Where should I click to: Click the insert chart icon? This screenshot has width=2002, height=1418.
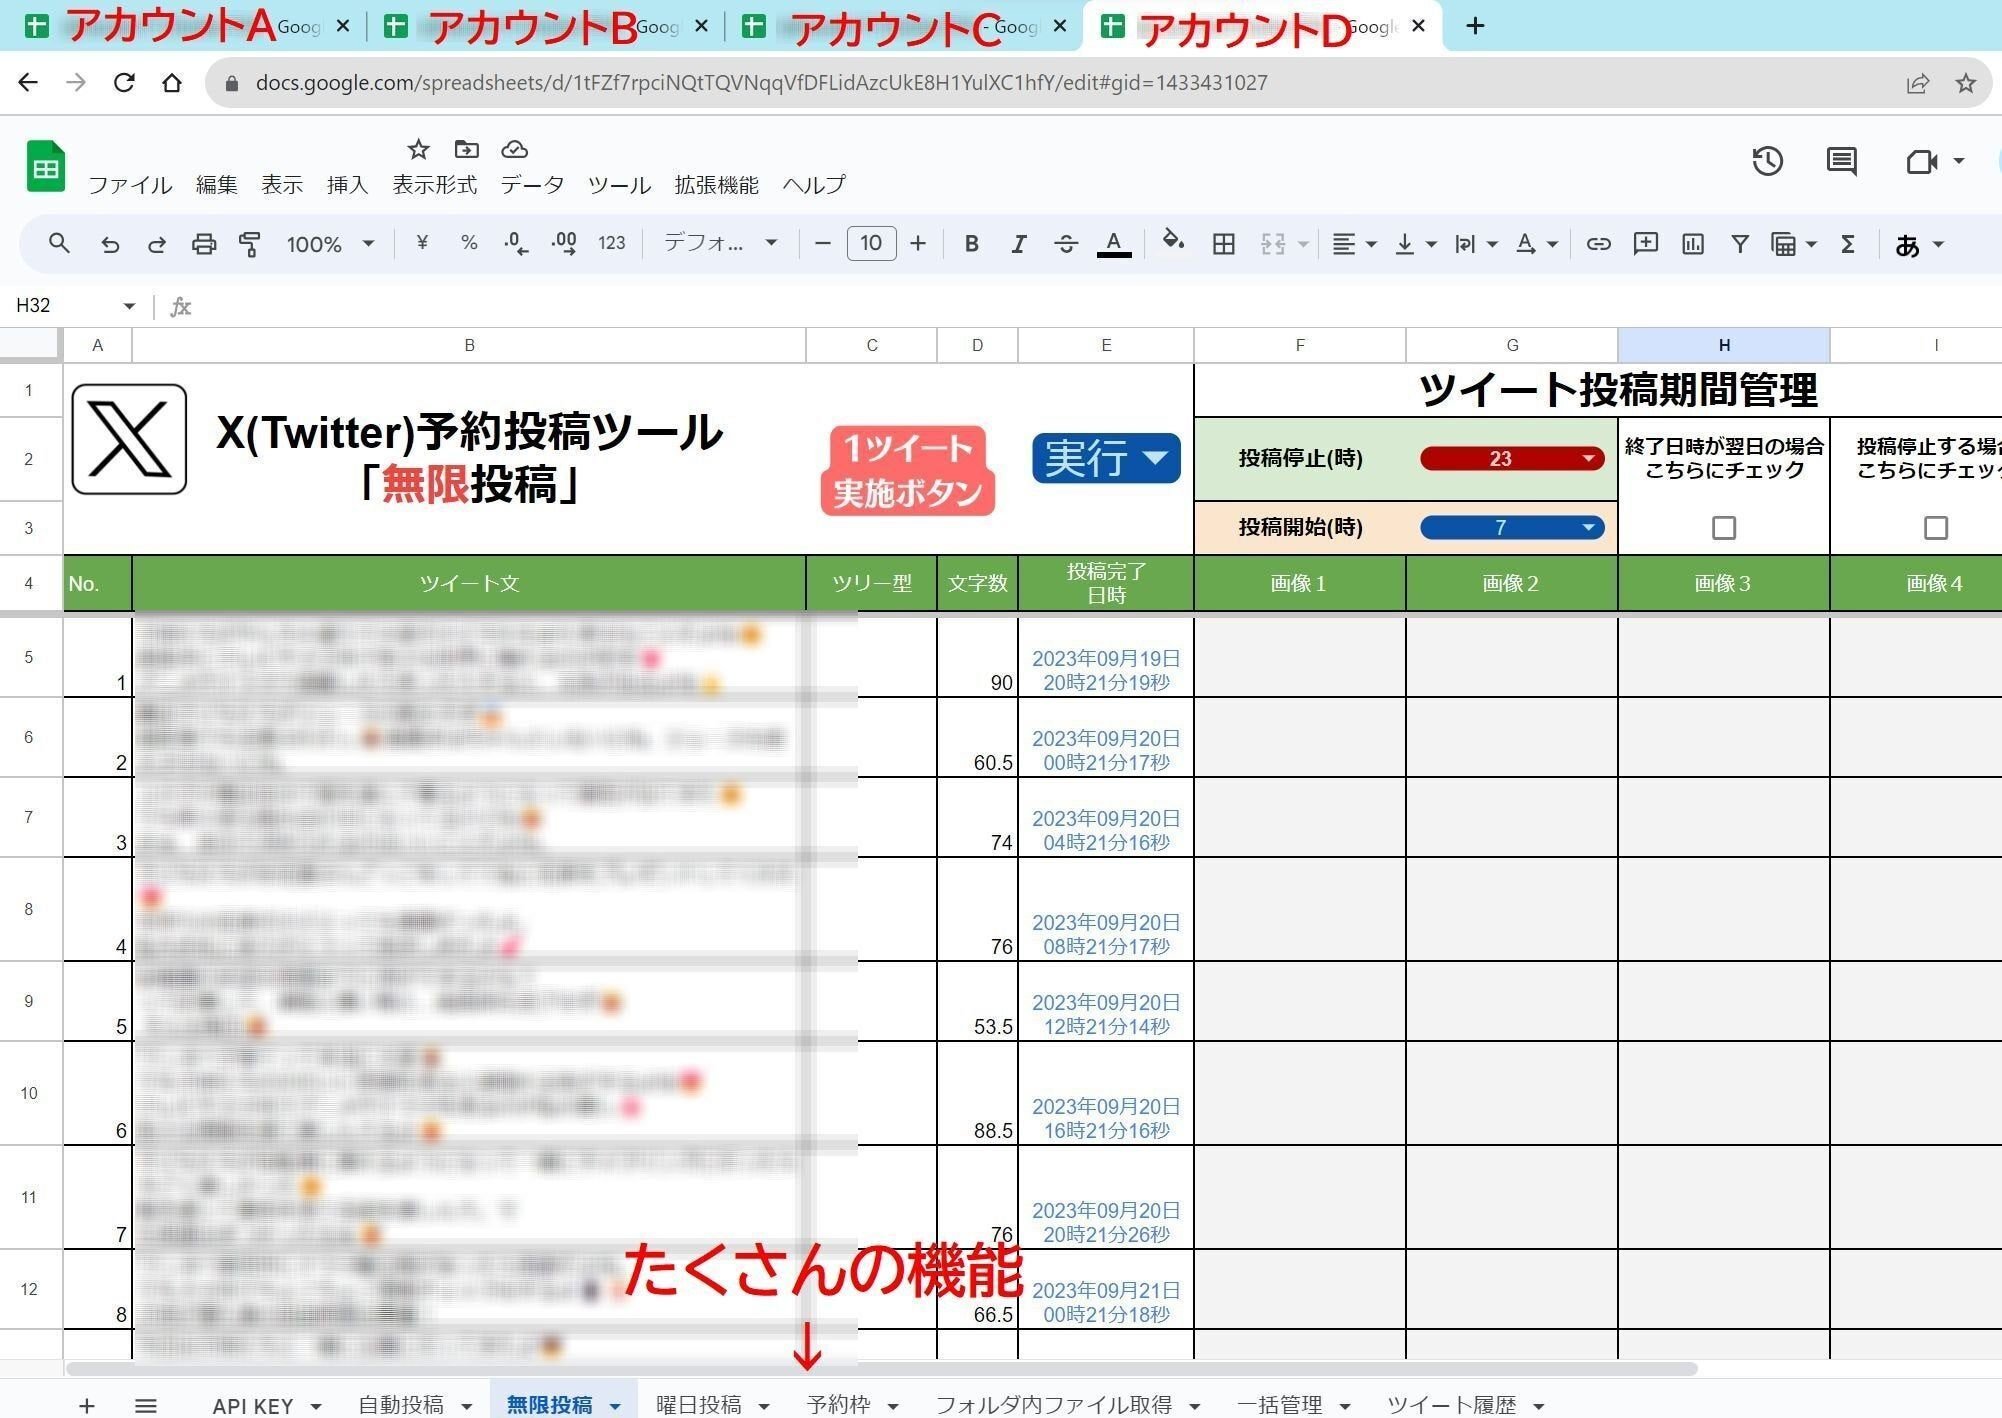point(1693,243)
